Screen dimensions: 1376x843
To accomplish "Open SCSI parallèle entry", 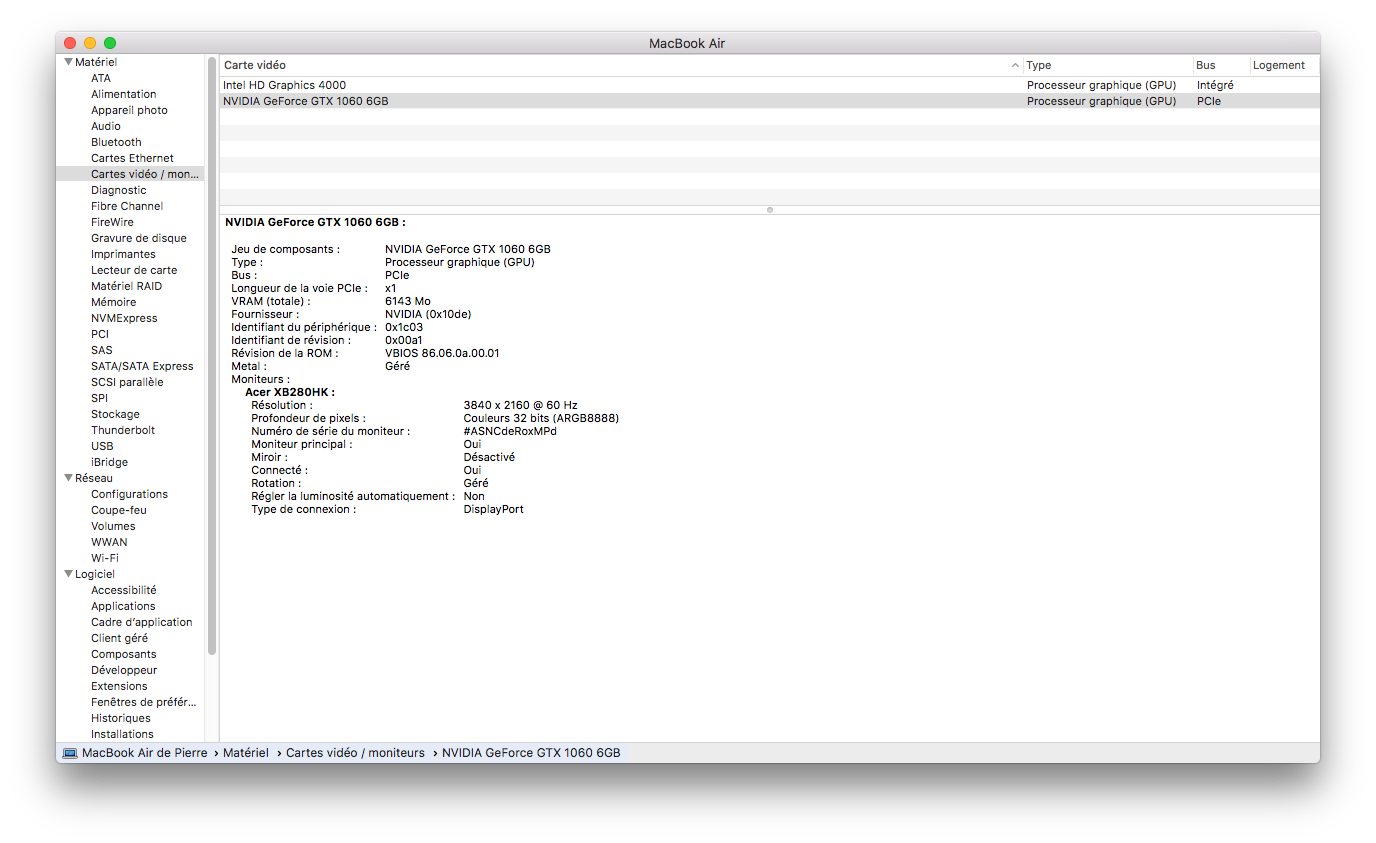I will [x=127, y=382].
